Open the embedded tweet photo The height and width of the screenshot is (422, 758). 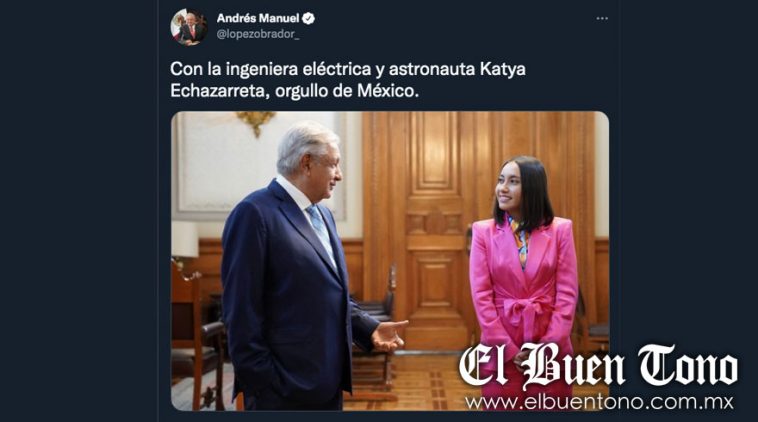click(x=390, y=261)
